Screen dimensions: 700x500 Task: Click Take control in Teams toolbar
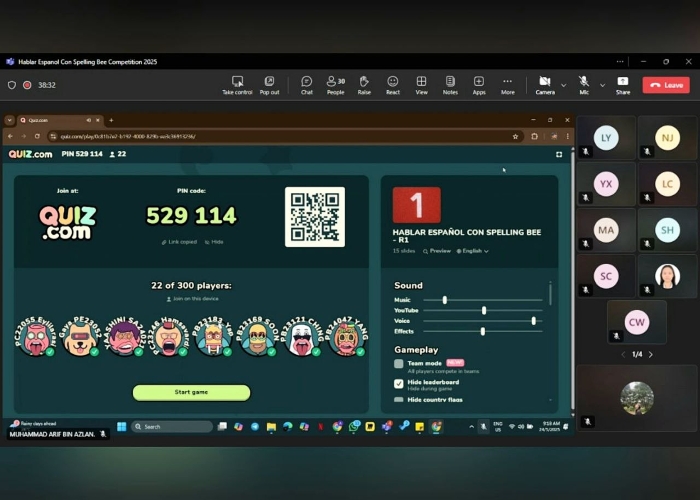click(x=237, y=85)
